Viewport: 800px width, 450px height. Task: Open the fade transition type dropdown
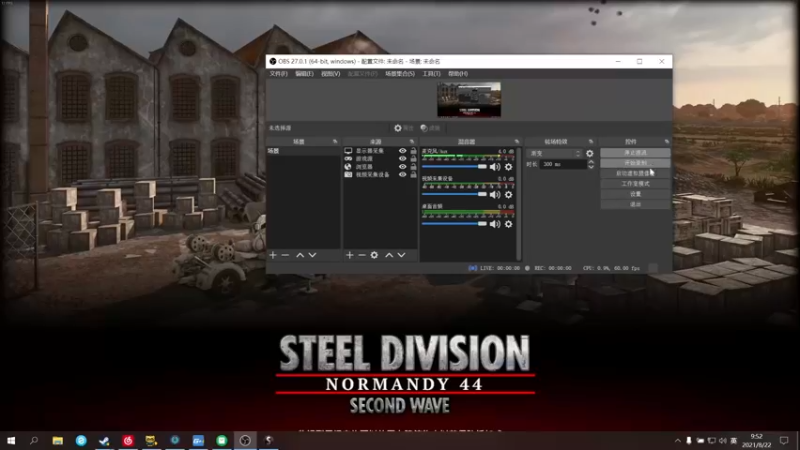[555, 153]
